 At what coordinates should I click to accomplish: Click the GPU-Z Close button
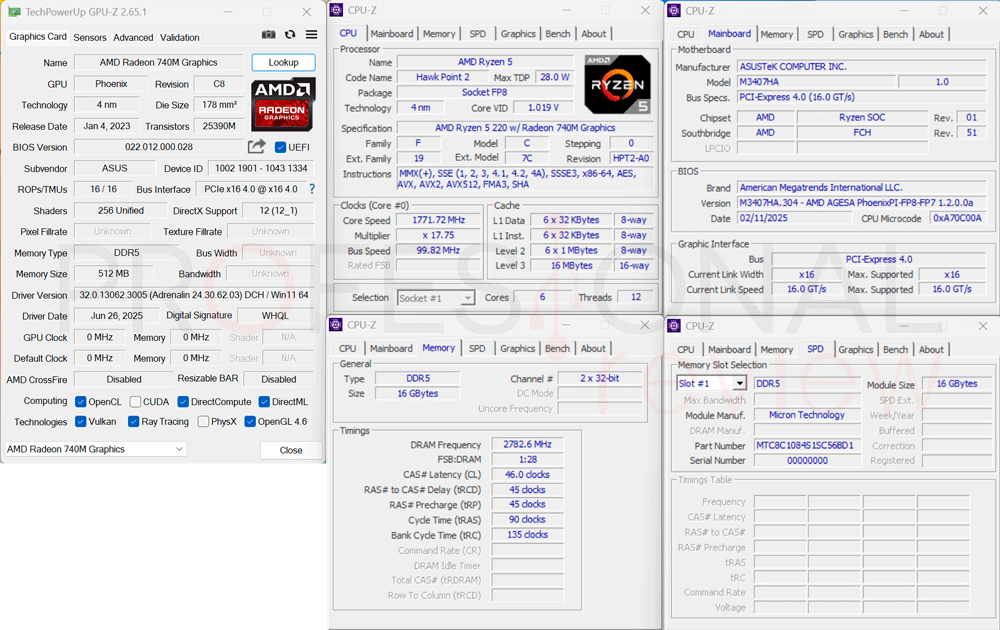point(291,450)
